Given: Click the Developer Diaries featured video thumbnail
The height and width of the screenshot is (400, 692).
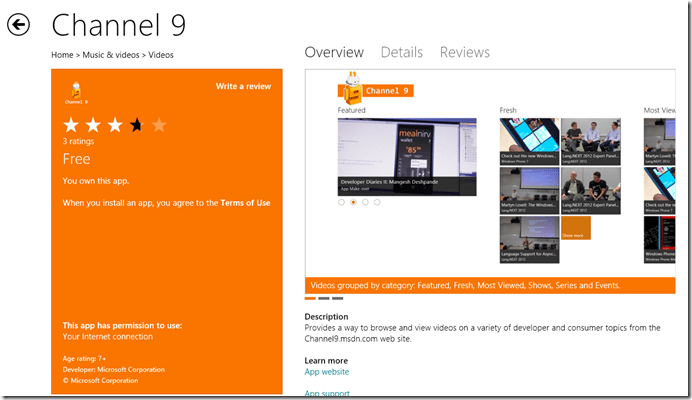Looking at the screenshot, I should (x=407, y=157).
